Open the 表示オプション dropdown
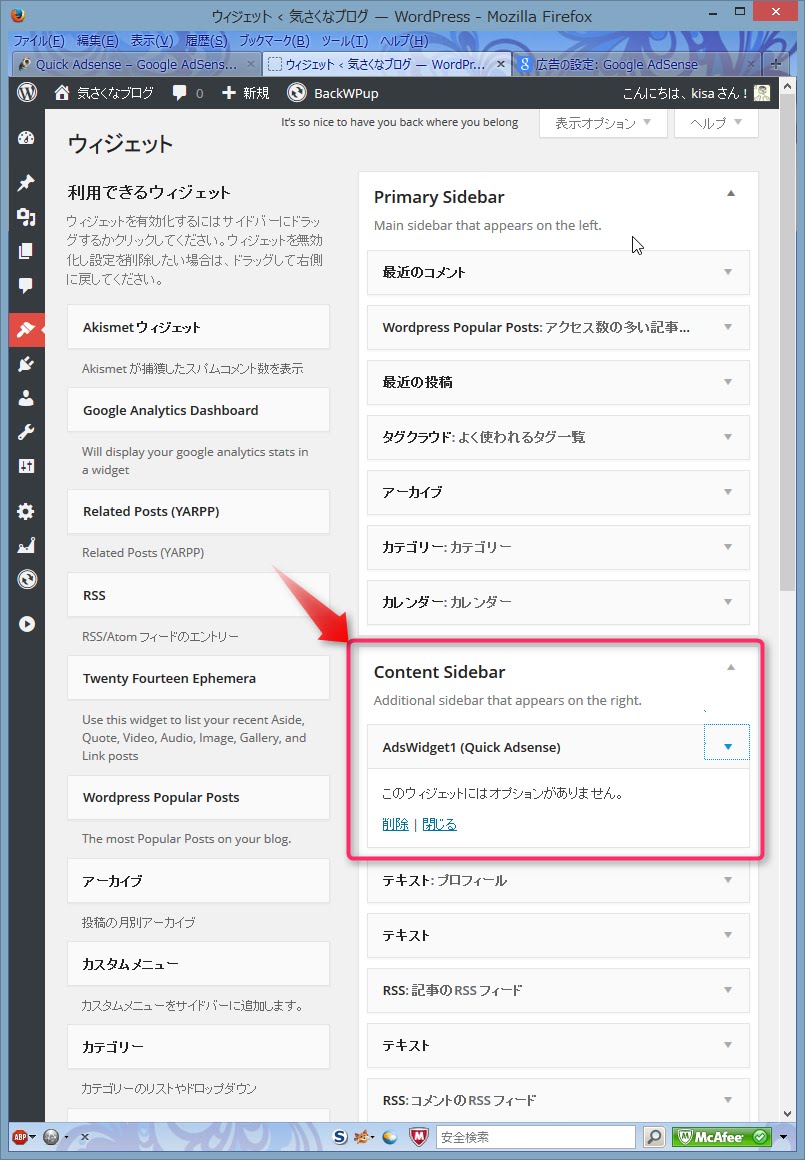Viewport: 805px width, 1160px height. click(x=603, y=123)
